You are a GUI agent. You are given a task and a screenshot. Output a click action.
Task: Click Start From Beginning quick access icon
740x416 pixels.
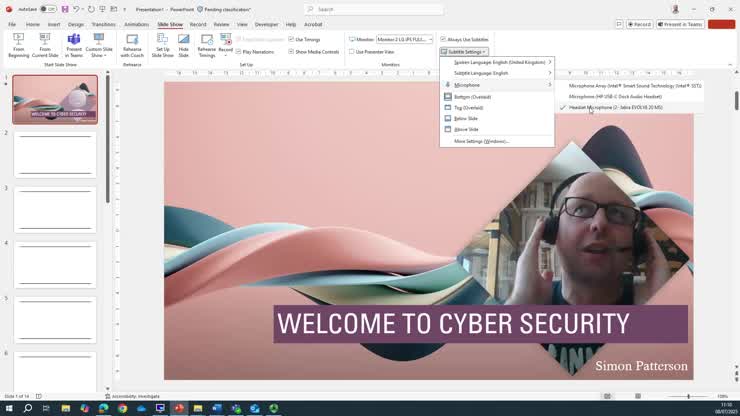(102, 9)
